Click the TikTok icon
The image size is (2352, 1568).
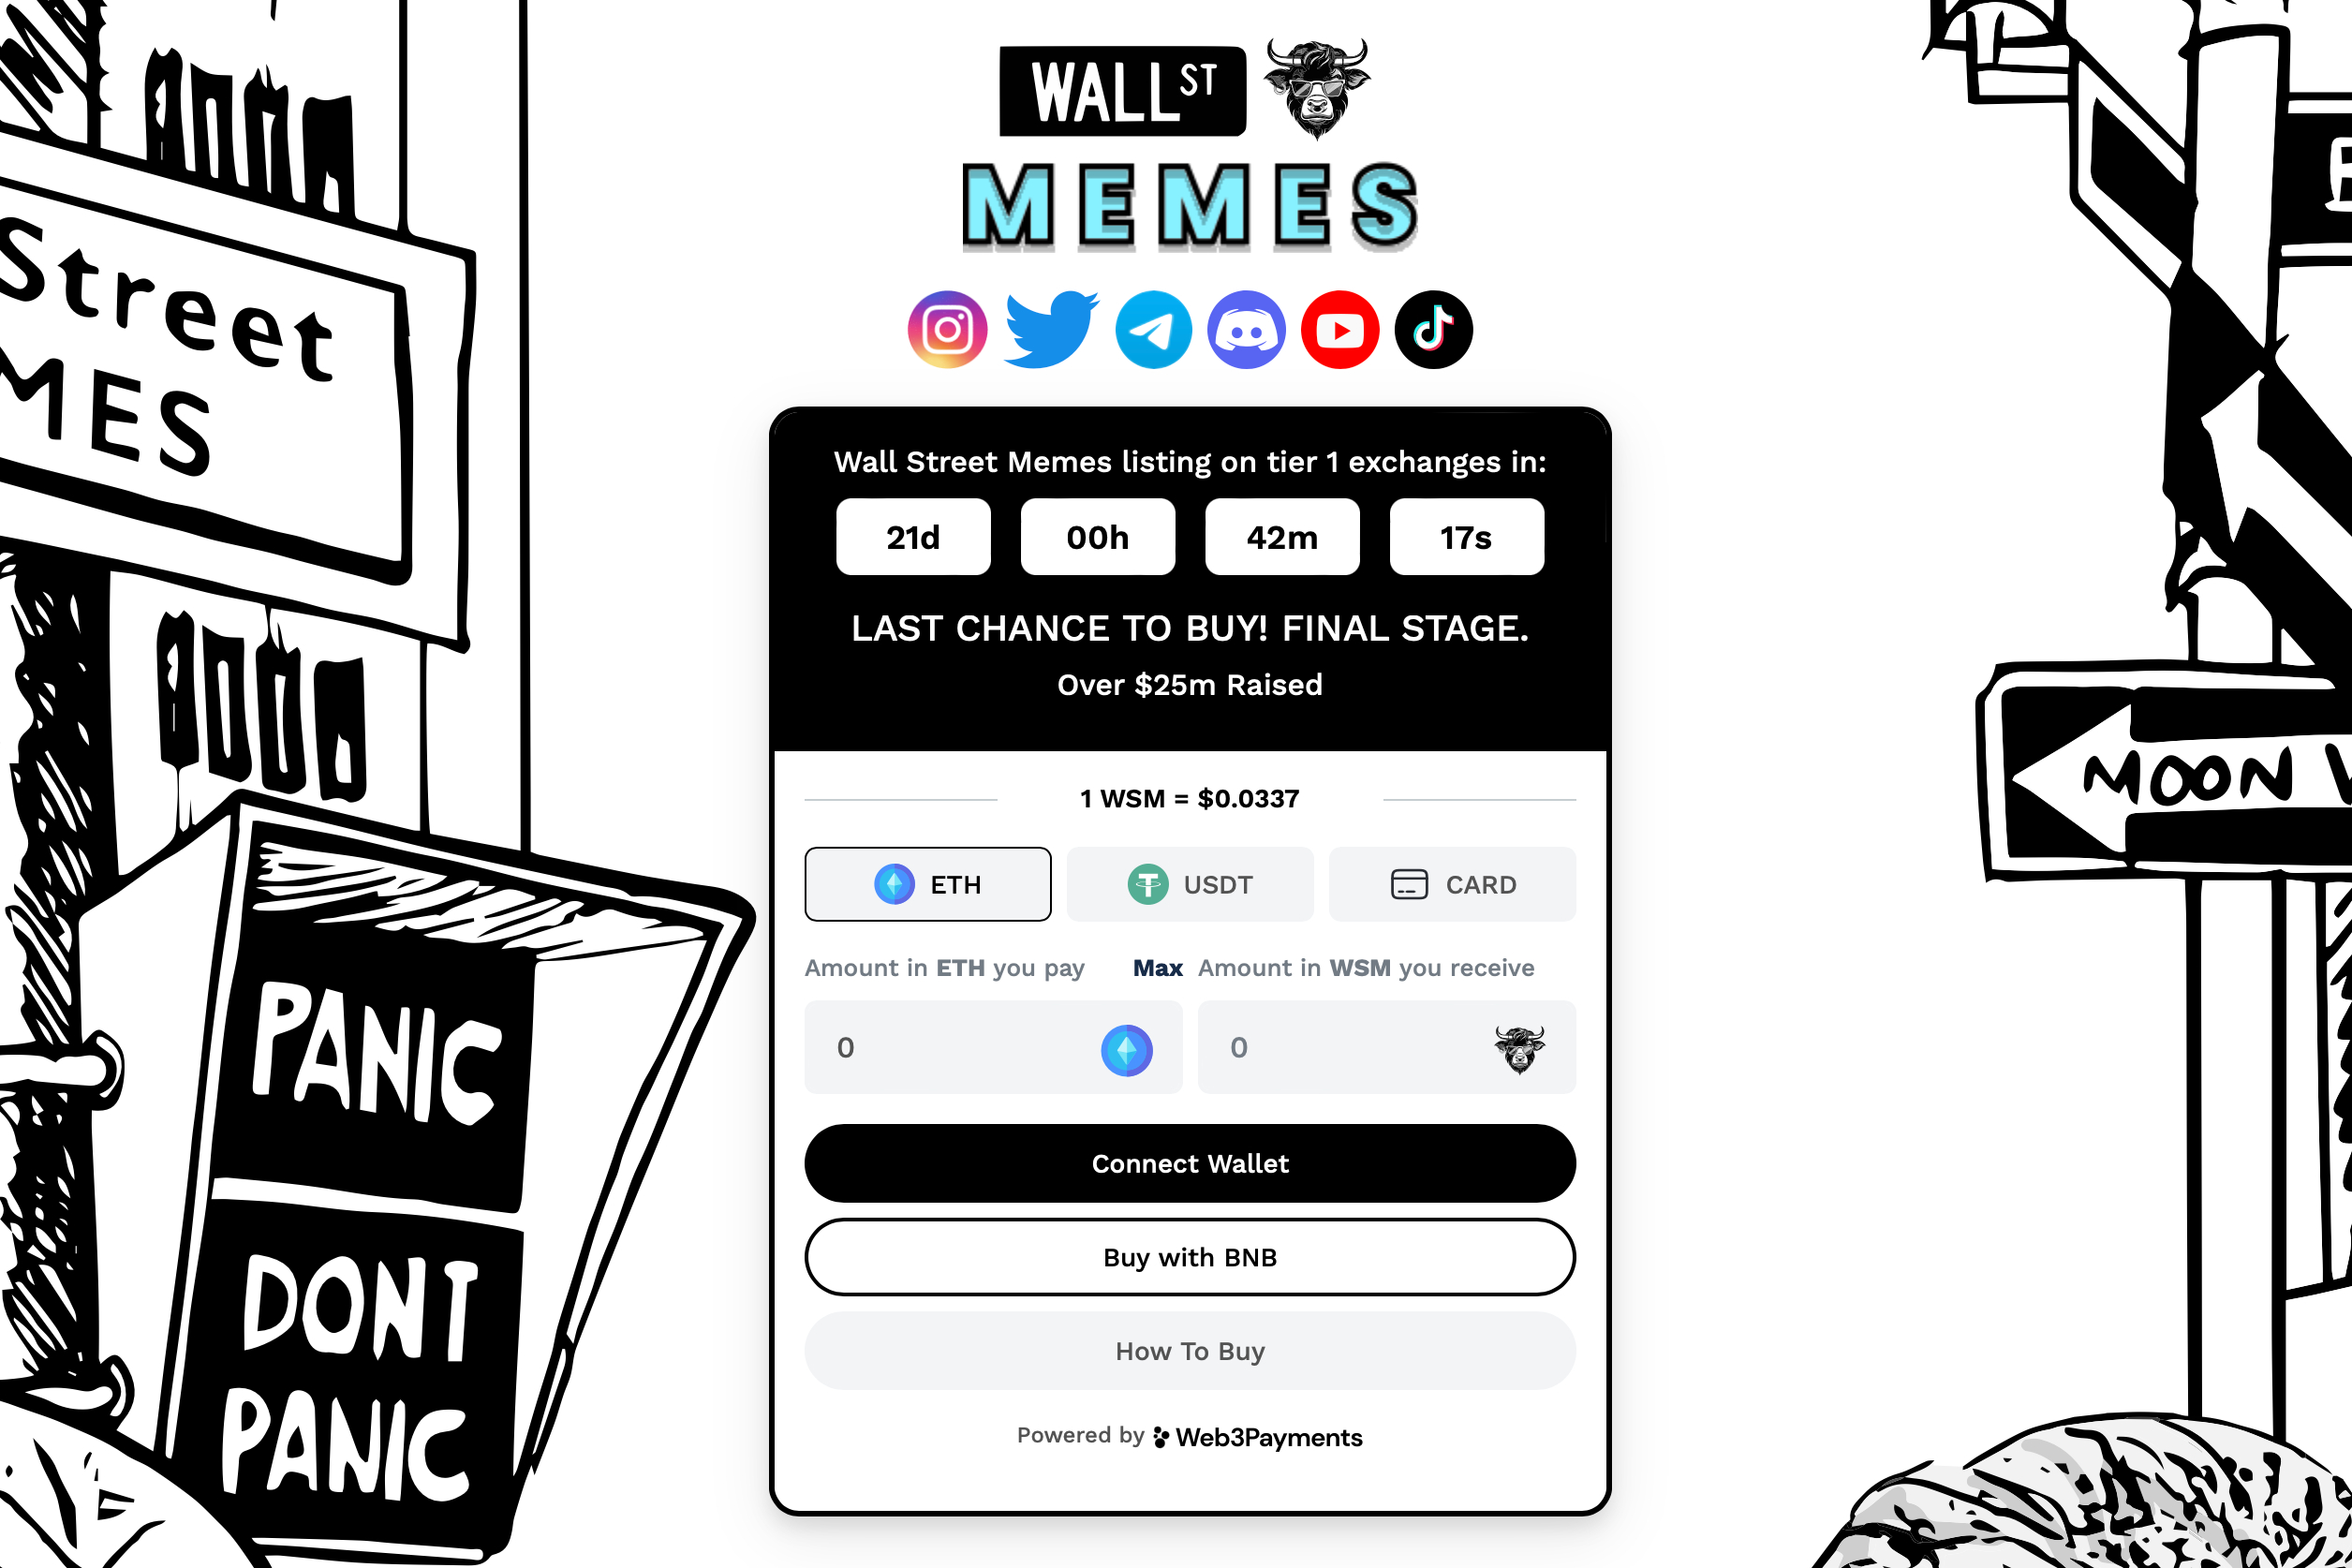[1435, 331]
